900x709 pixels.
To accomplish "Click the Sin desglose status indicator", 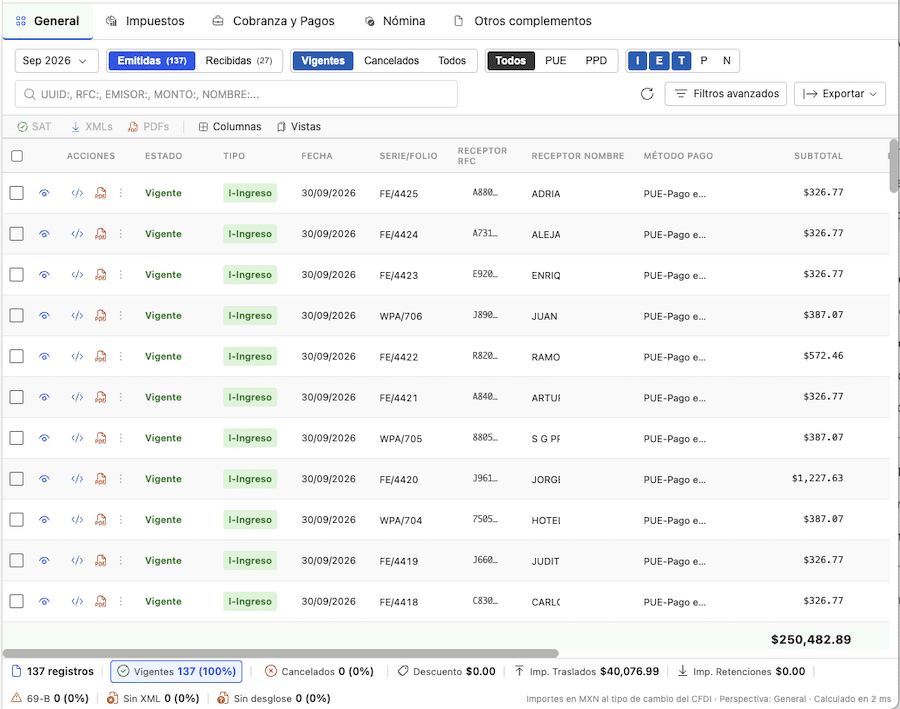I will click(274, 698).
